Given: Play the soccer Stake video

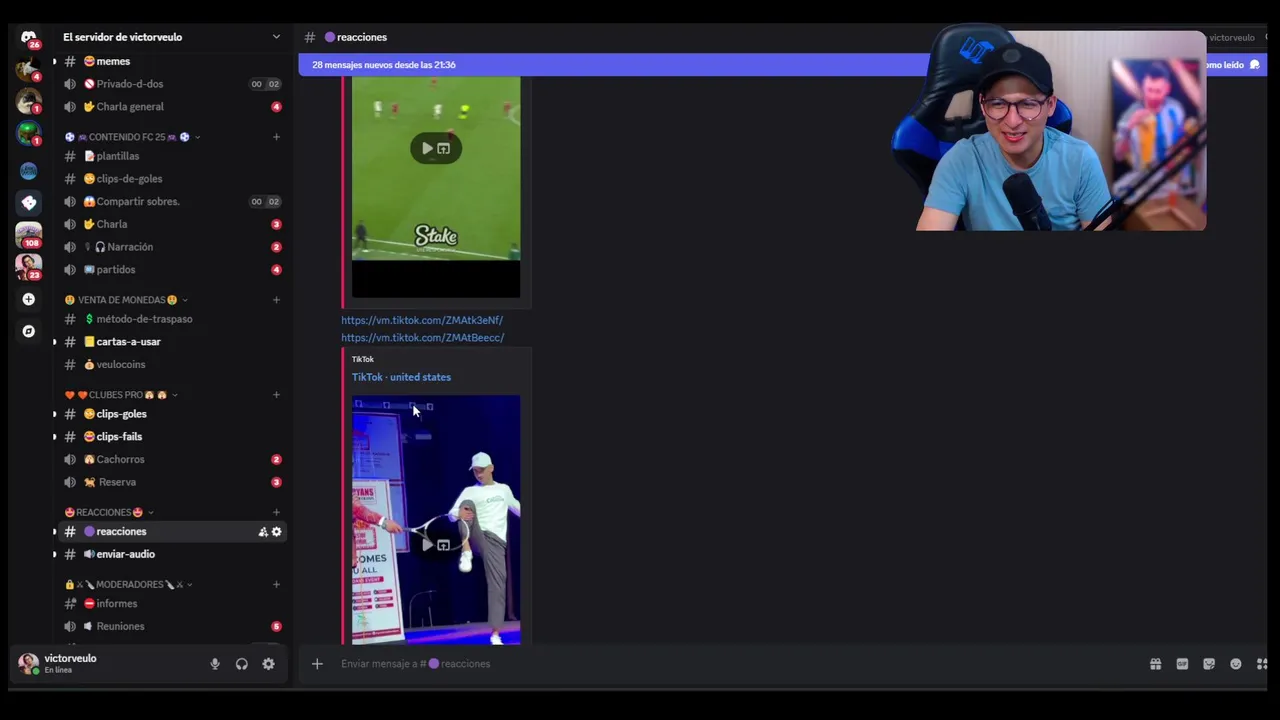Looking at the screenshot, I should [427, 148].
